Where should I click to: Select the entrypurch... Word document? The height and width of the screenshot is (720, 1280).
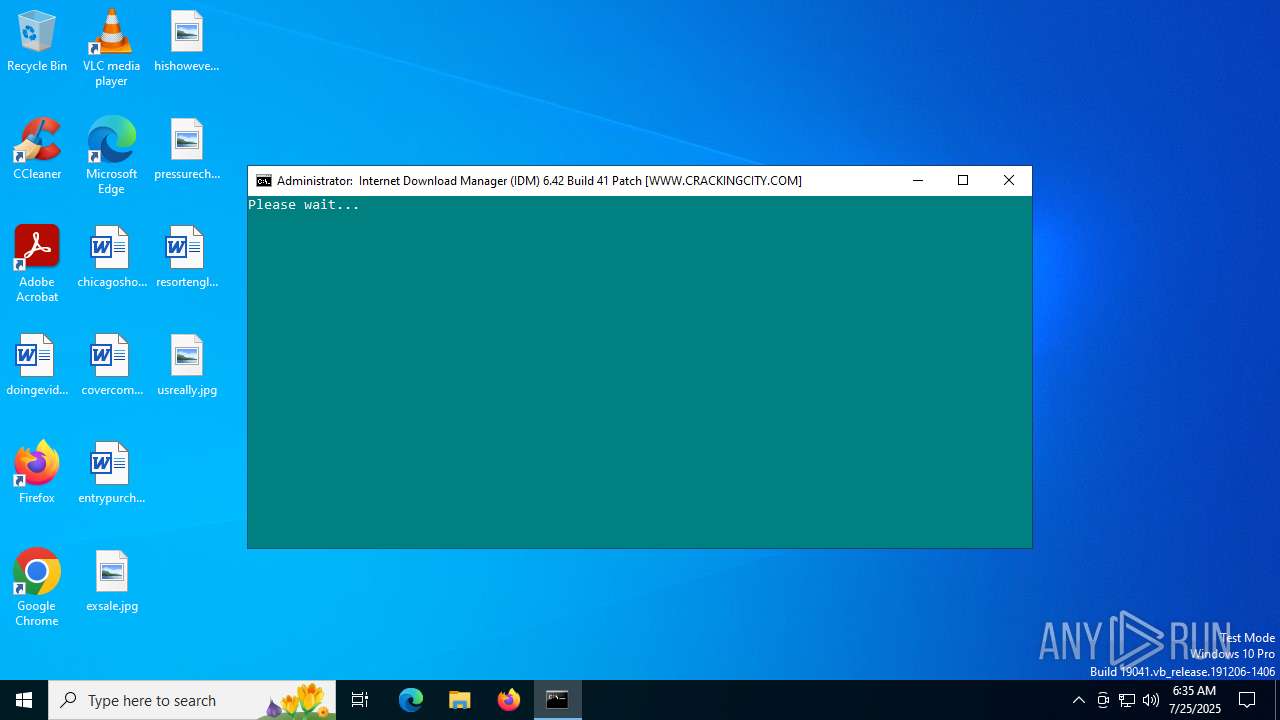111,474
